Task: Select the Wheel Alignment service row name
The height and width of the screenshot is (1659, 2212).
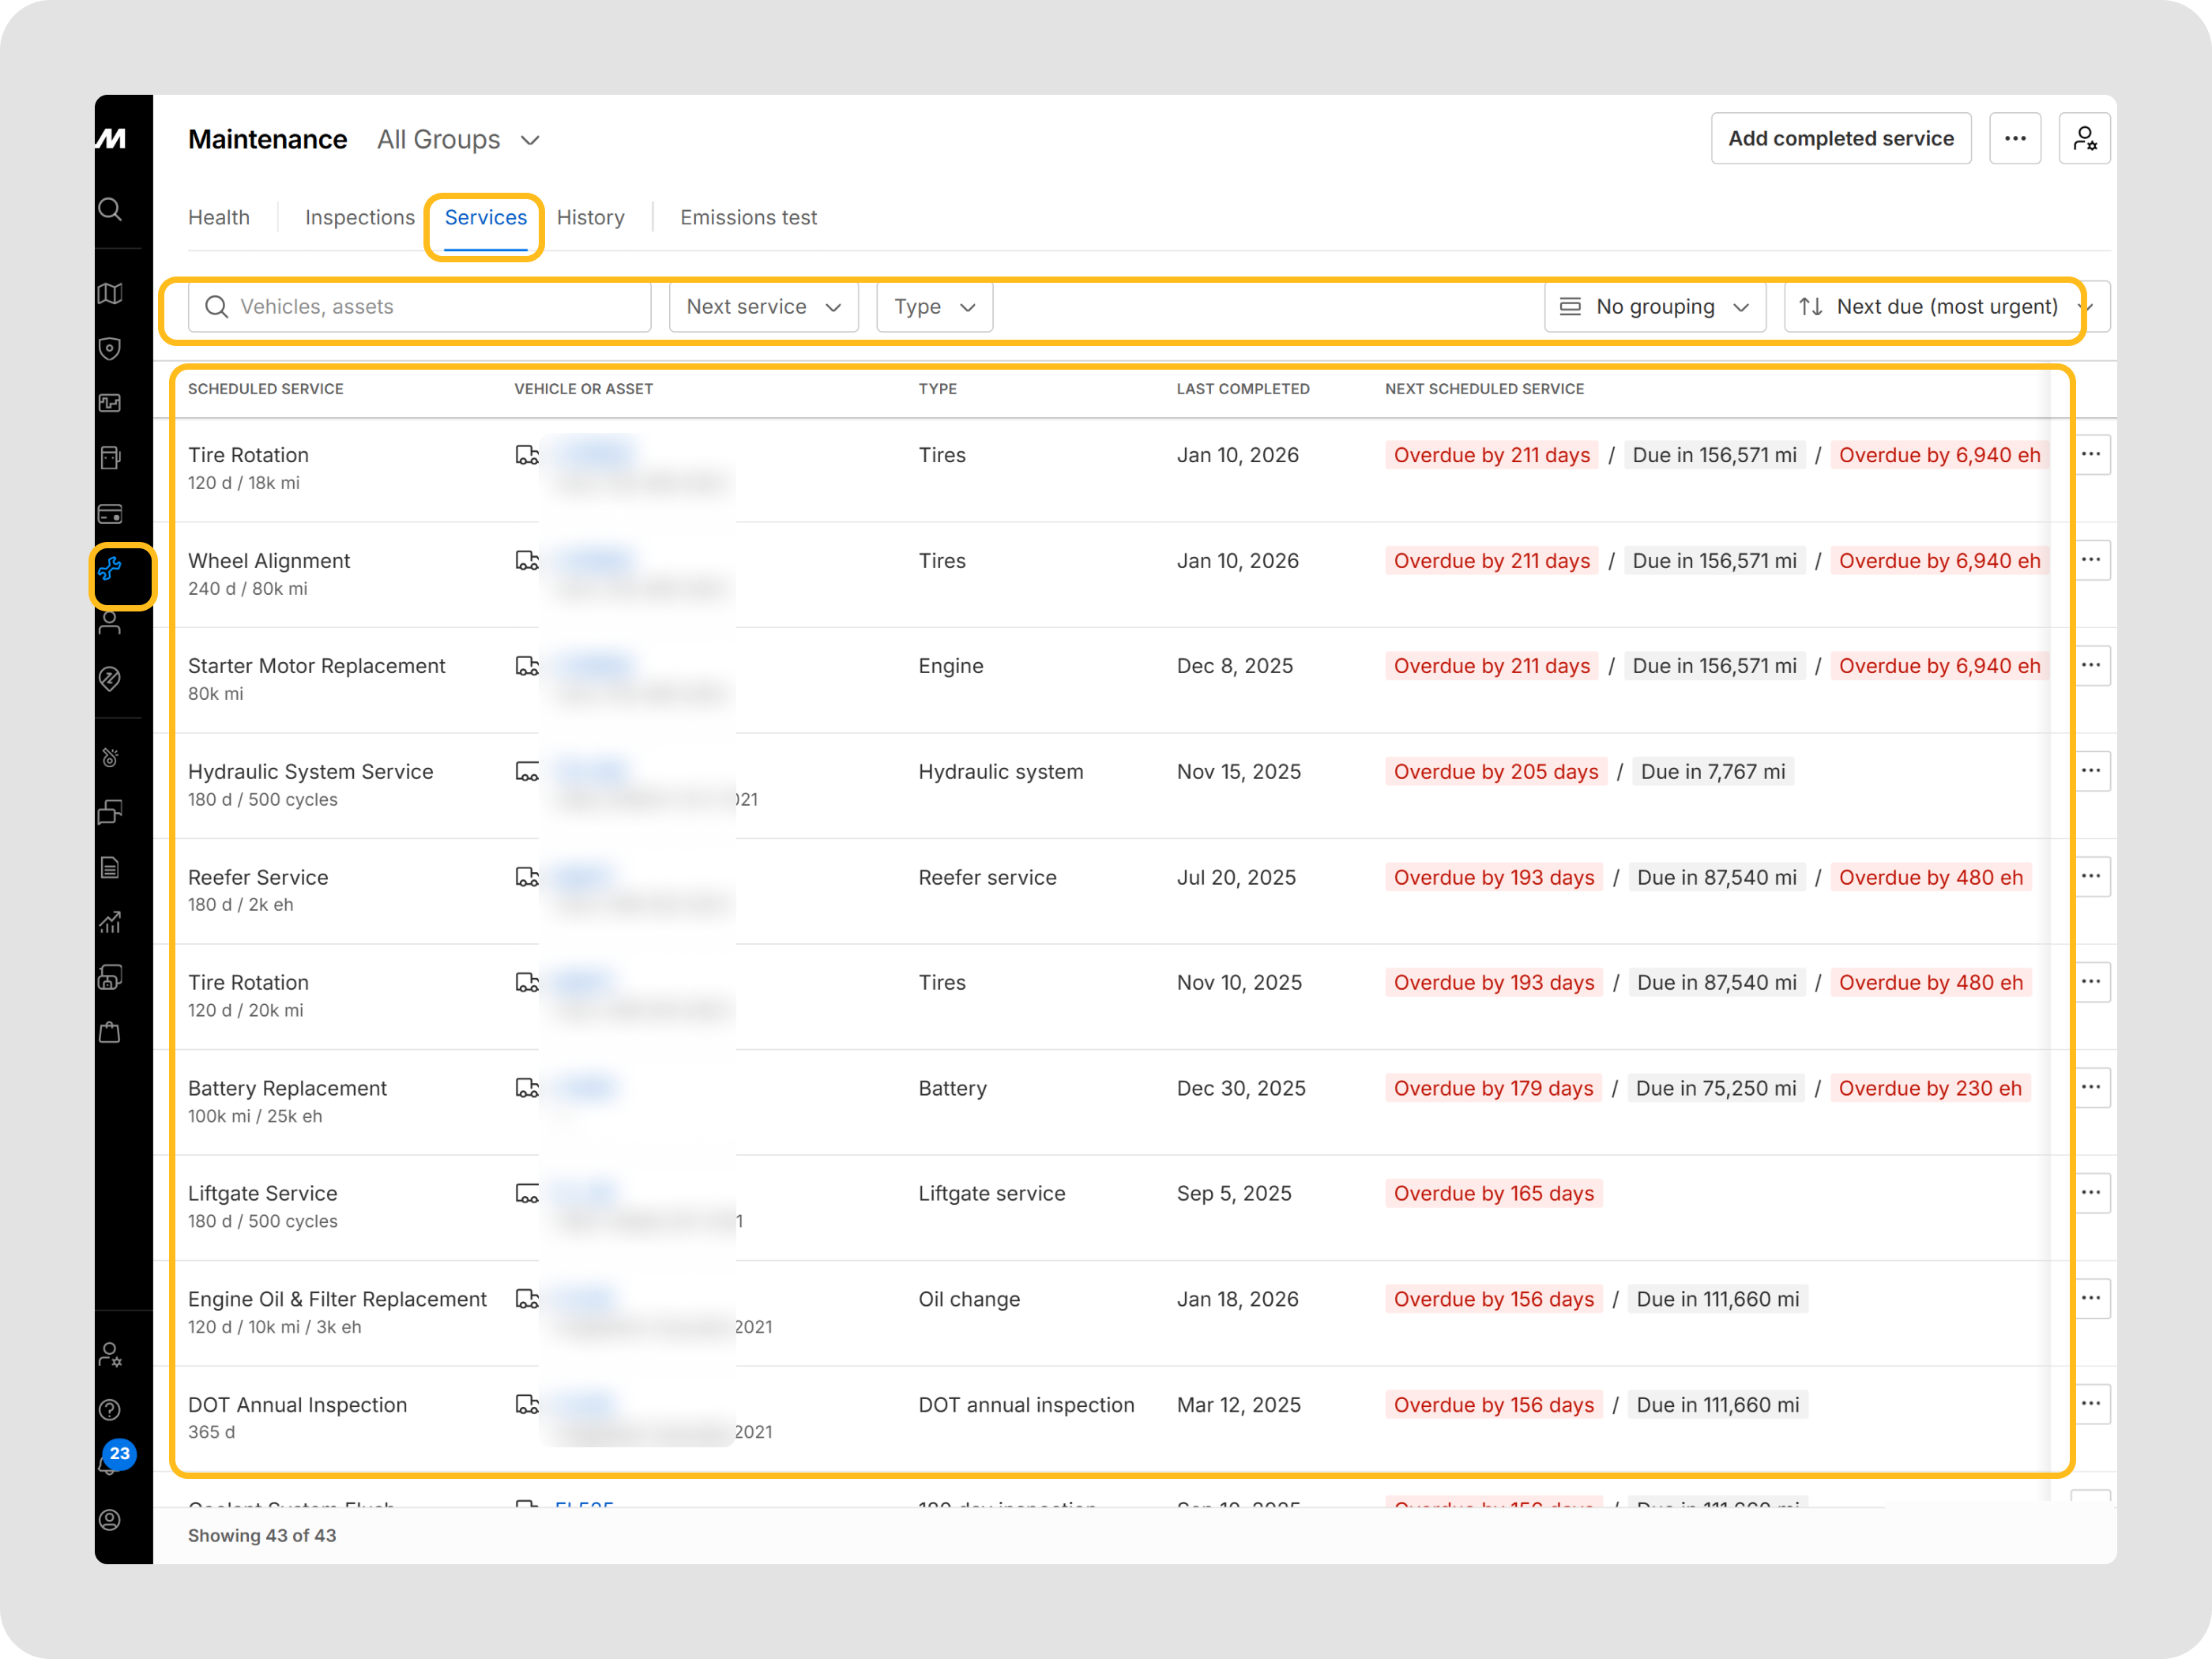Action: [269, 561]
